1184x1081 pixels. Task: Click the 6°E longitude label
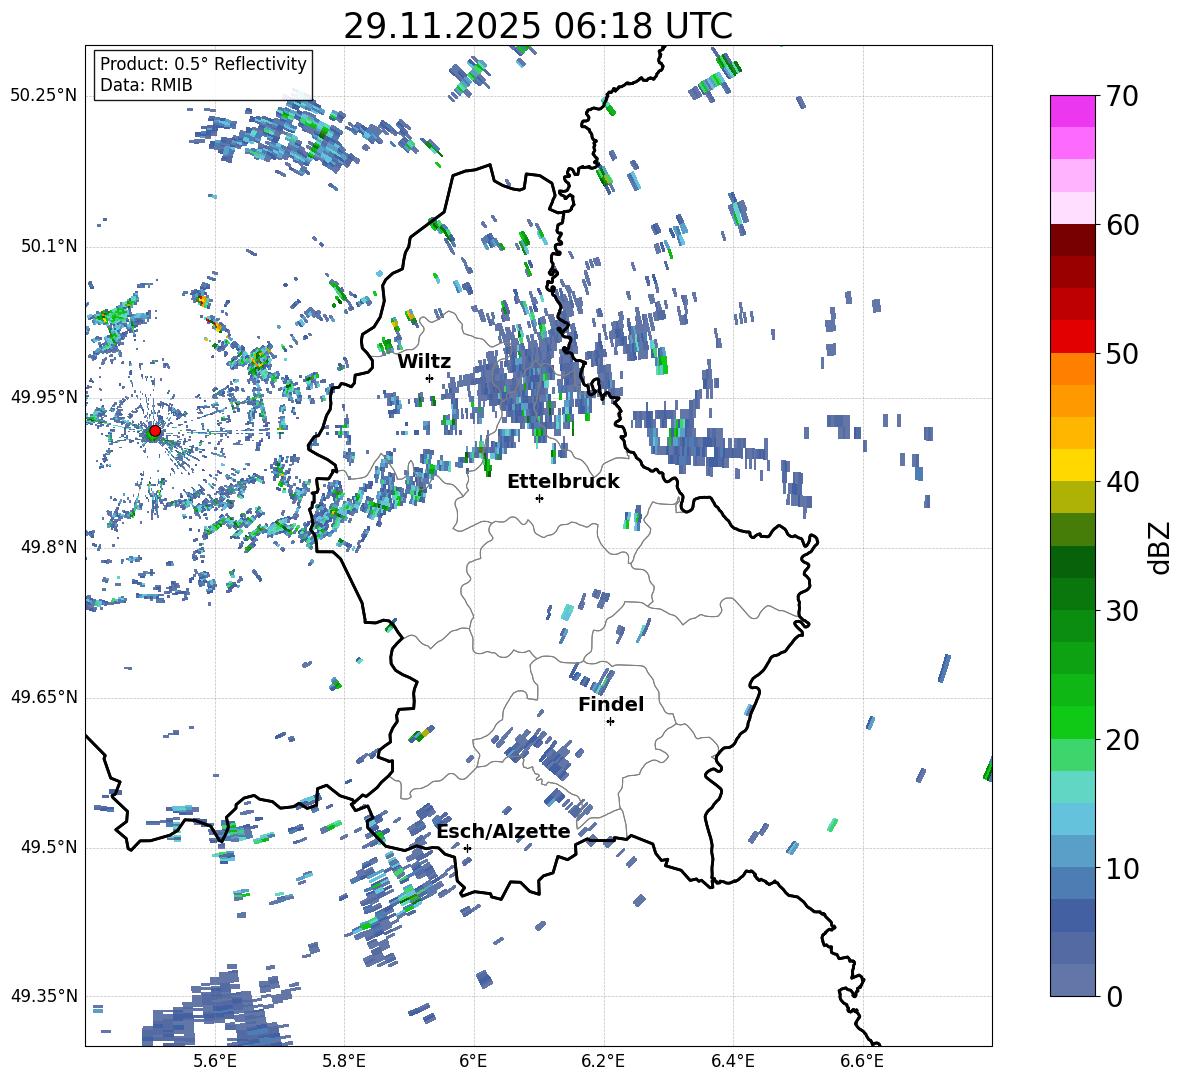473,1062
